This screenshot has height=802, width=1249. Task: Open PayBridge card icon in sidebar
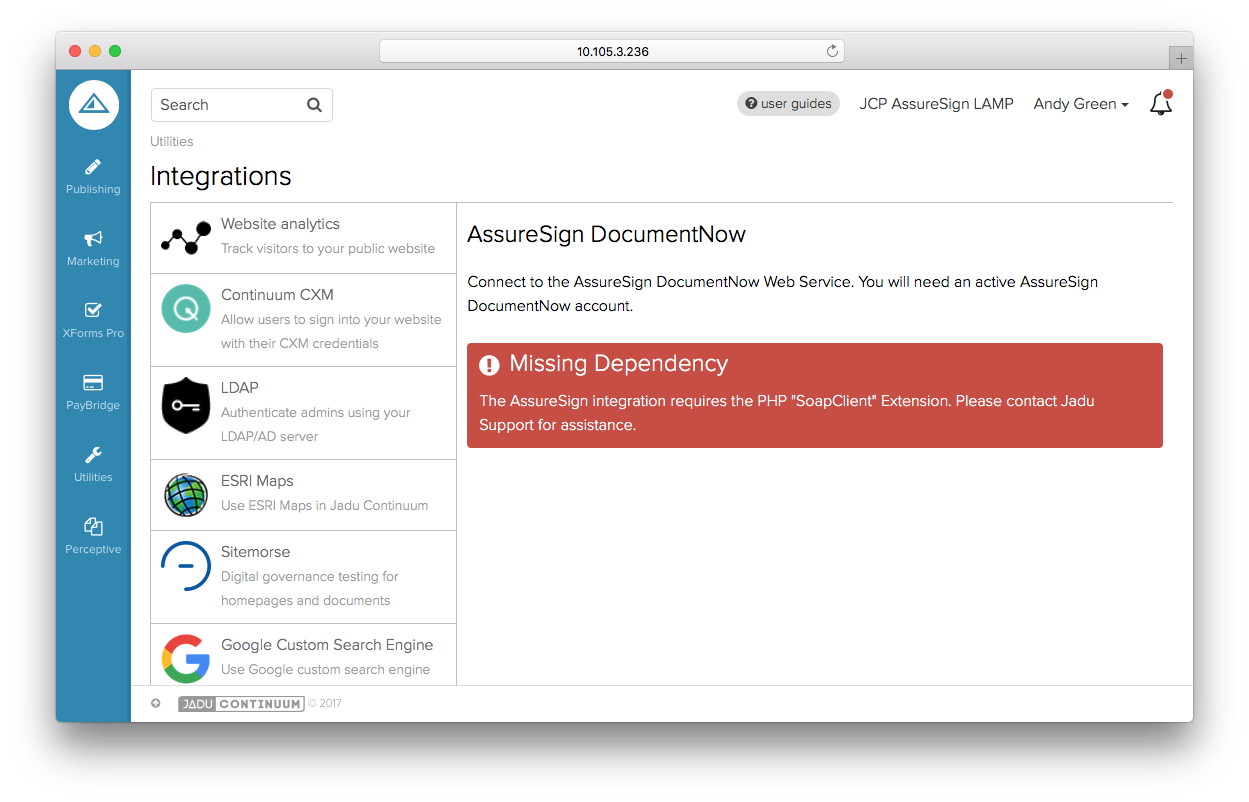coord(93,383)
